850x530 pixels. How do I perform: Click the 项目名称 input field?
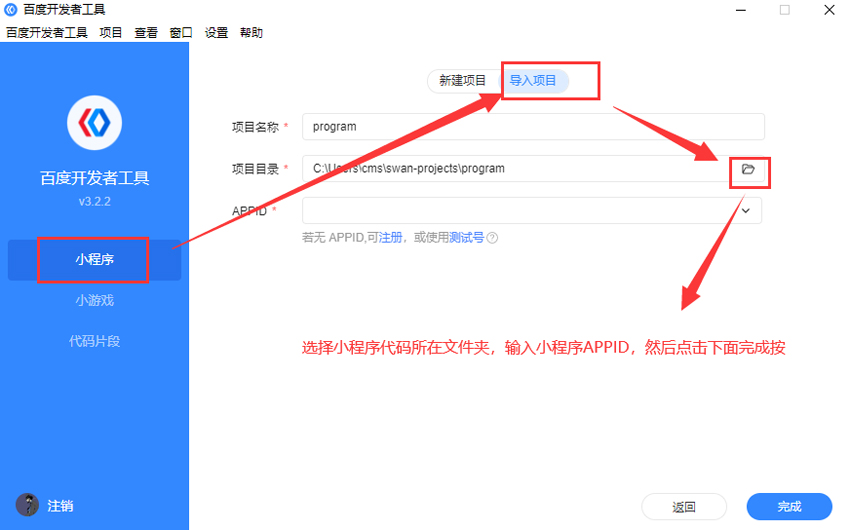click(x=533, y=127)
